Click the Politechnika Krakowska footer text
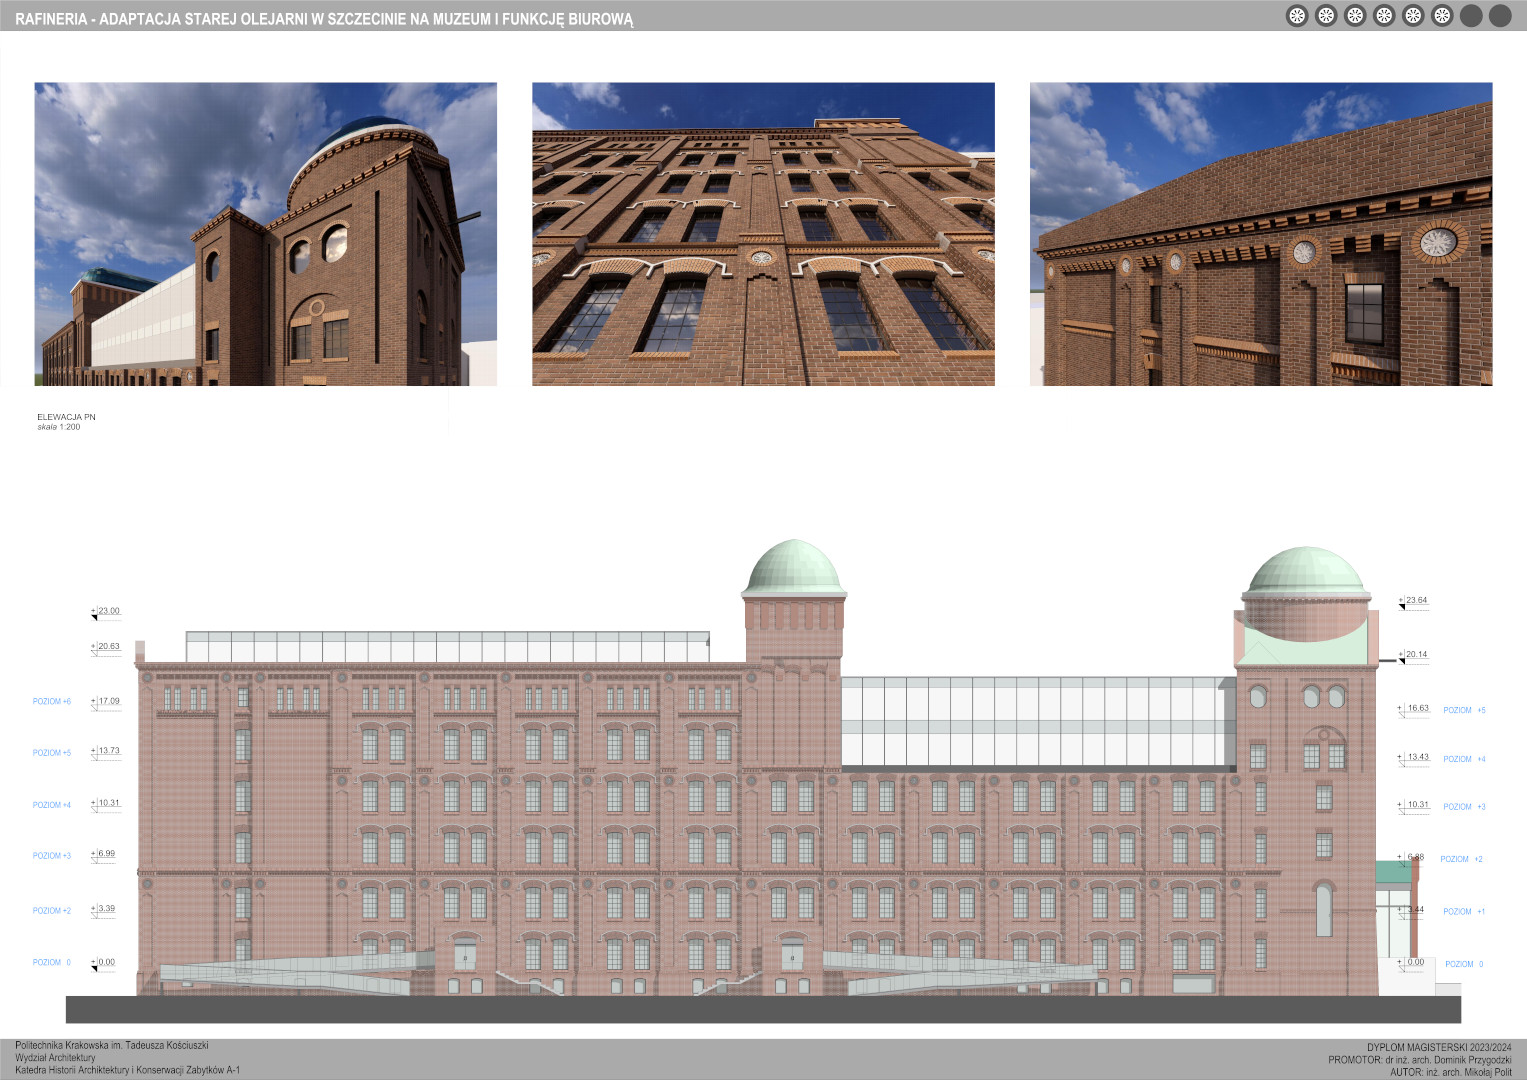The width and height of the screenshot is (1527, 1080). [112, 1046]
